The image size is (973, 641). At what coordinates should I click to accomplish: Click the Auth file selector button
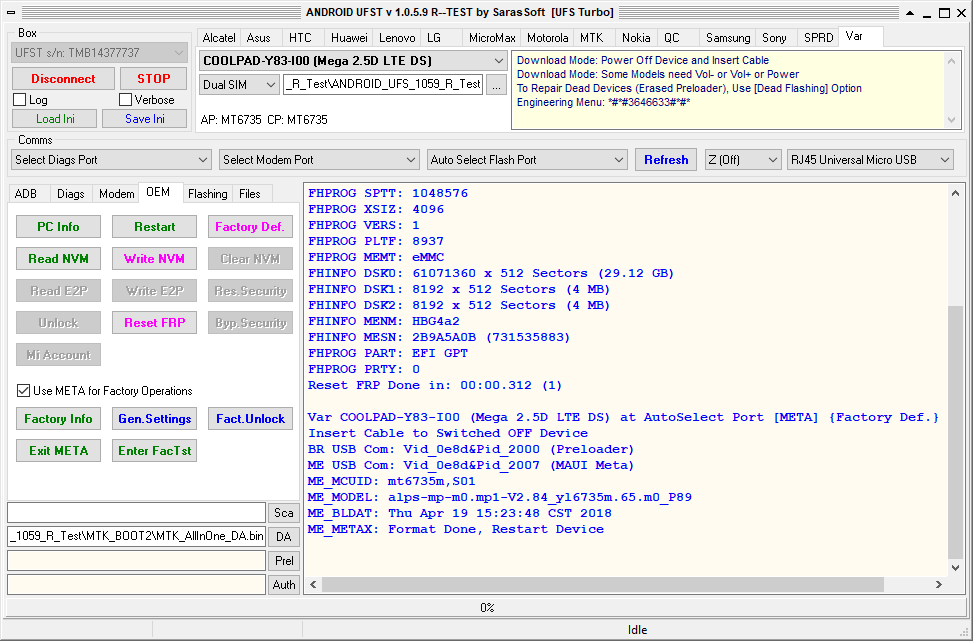click(x=284, y=585)
